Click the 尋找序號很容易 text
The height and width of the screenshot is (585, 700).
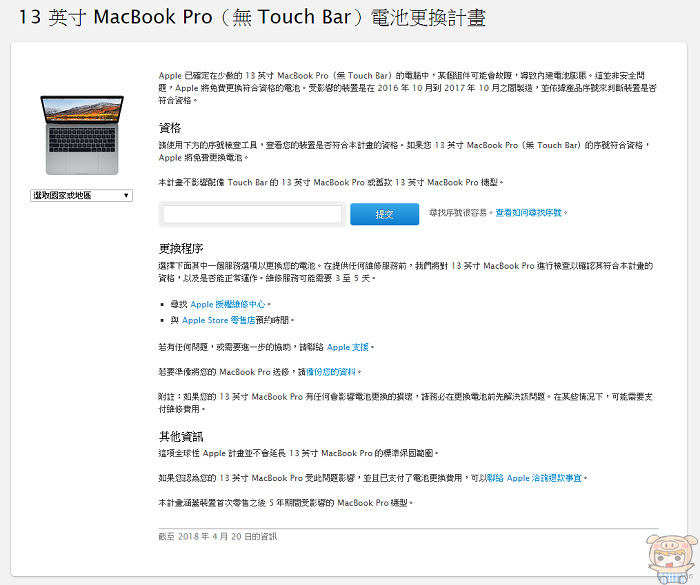click(x=458, y=213)
